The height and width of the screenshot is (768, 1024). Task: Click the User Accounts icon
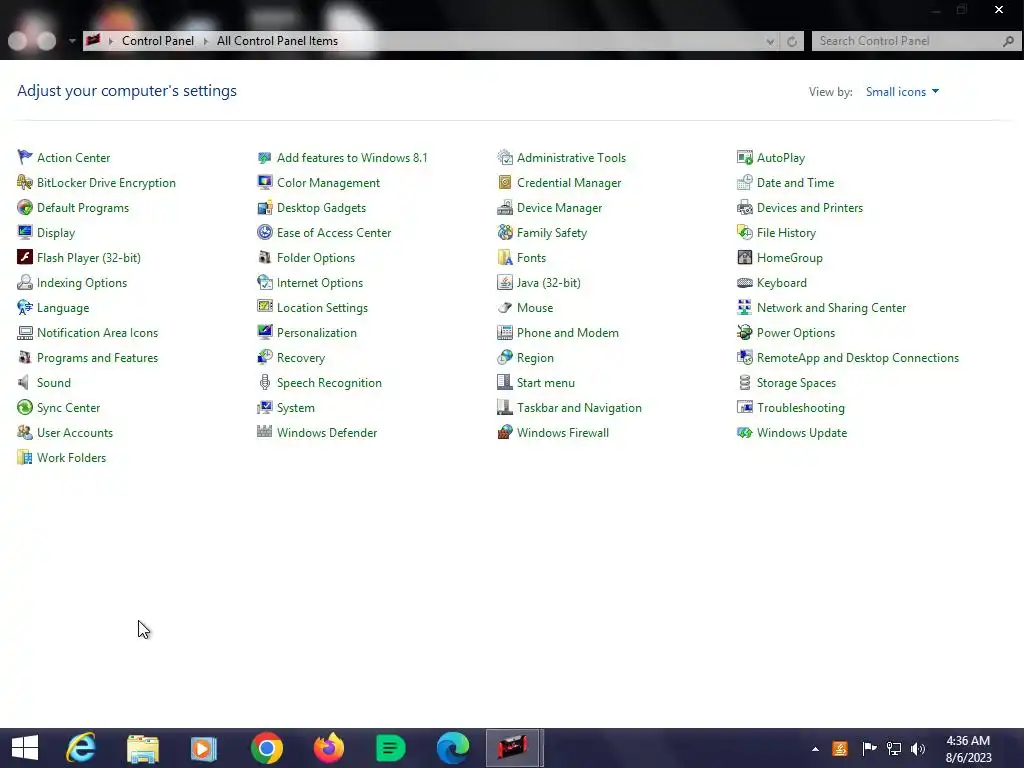click(25, 432)
